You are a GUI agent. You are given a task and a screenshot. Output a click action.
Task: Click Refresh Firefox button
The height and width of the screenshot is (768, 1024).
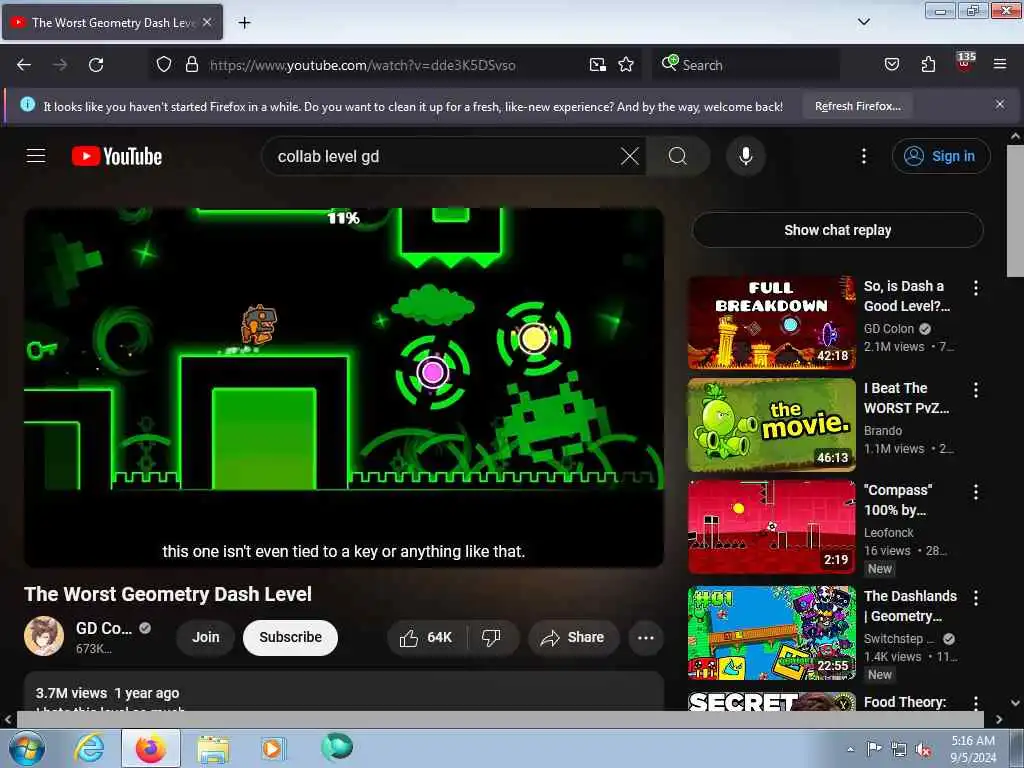(857, 106)
